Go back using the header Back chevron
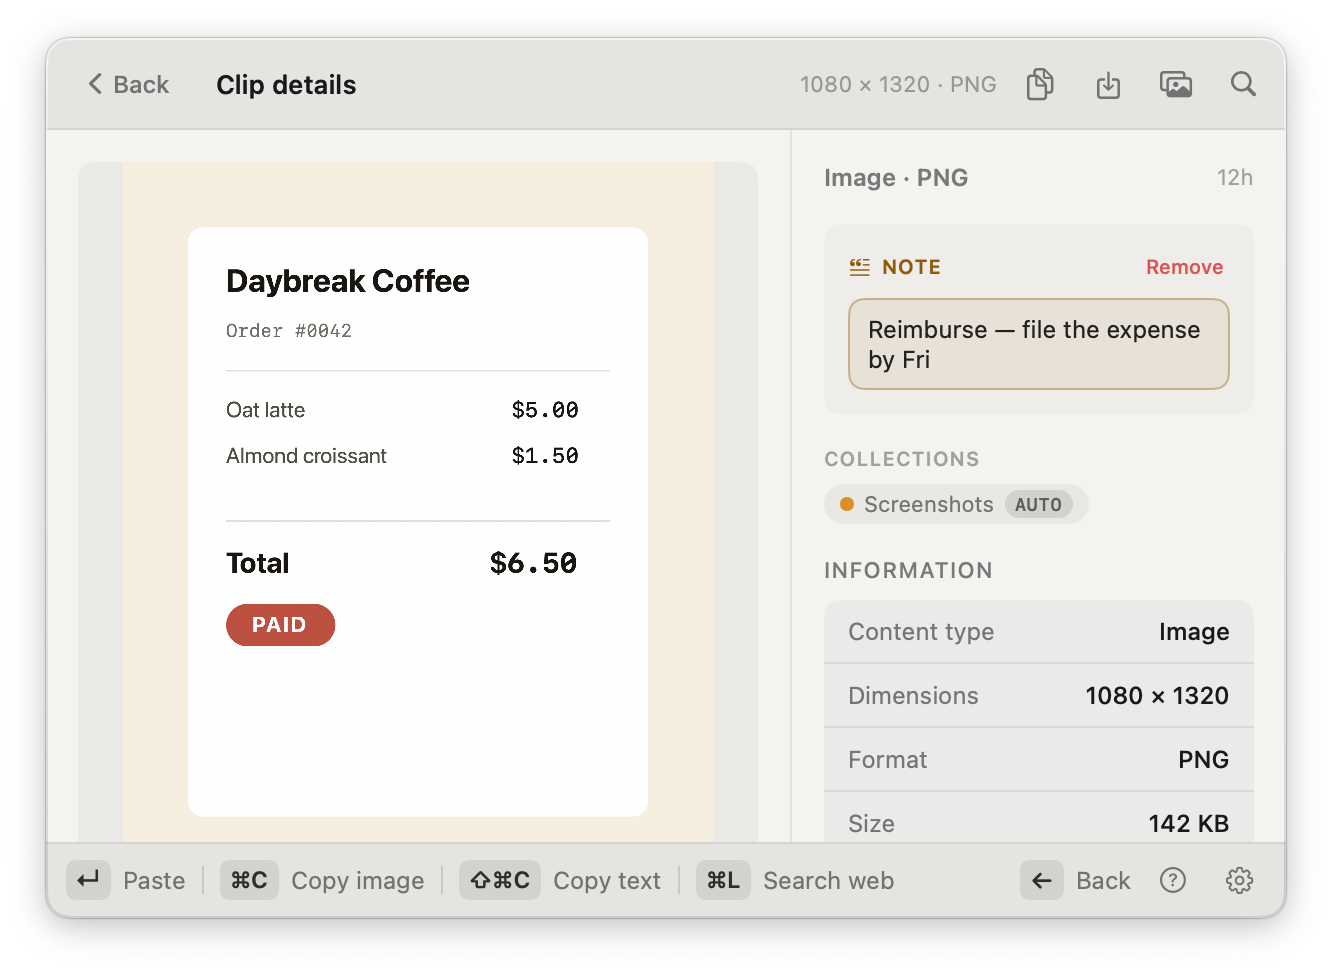The image size is (1332, 972). point(129,84)
